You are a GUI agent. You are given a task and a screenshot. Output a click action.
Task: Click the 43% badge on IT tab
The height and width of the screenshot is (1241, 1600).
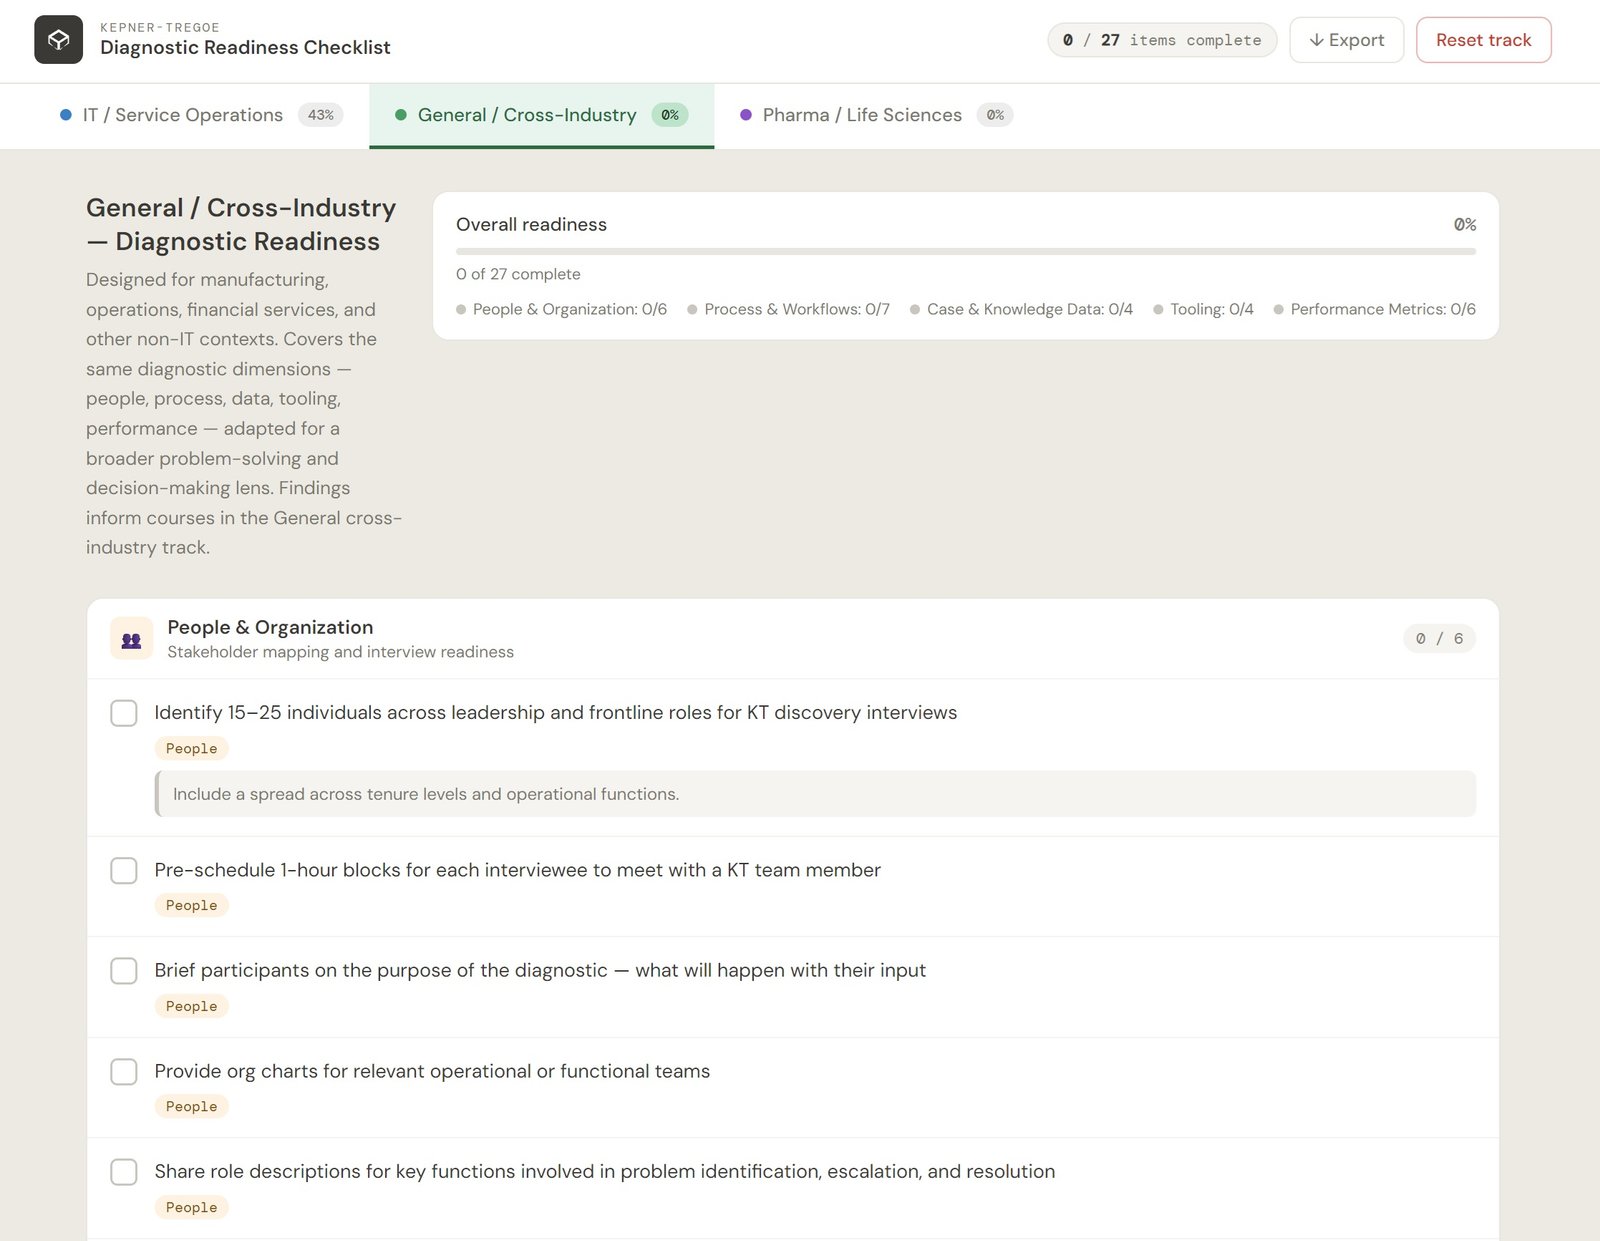point(321,115)
